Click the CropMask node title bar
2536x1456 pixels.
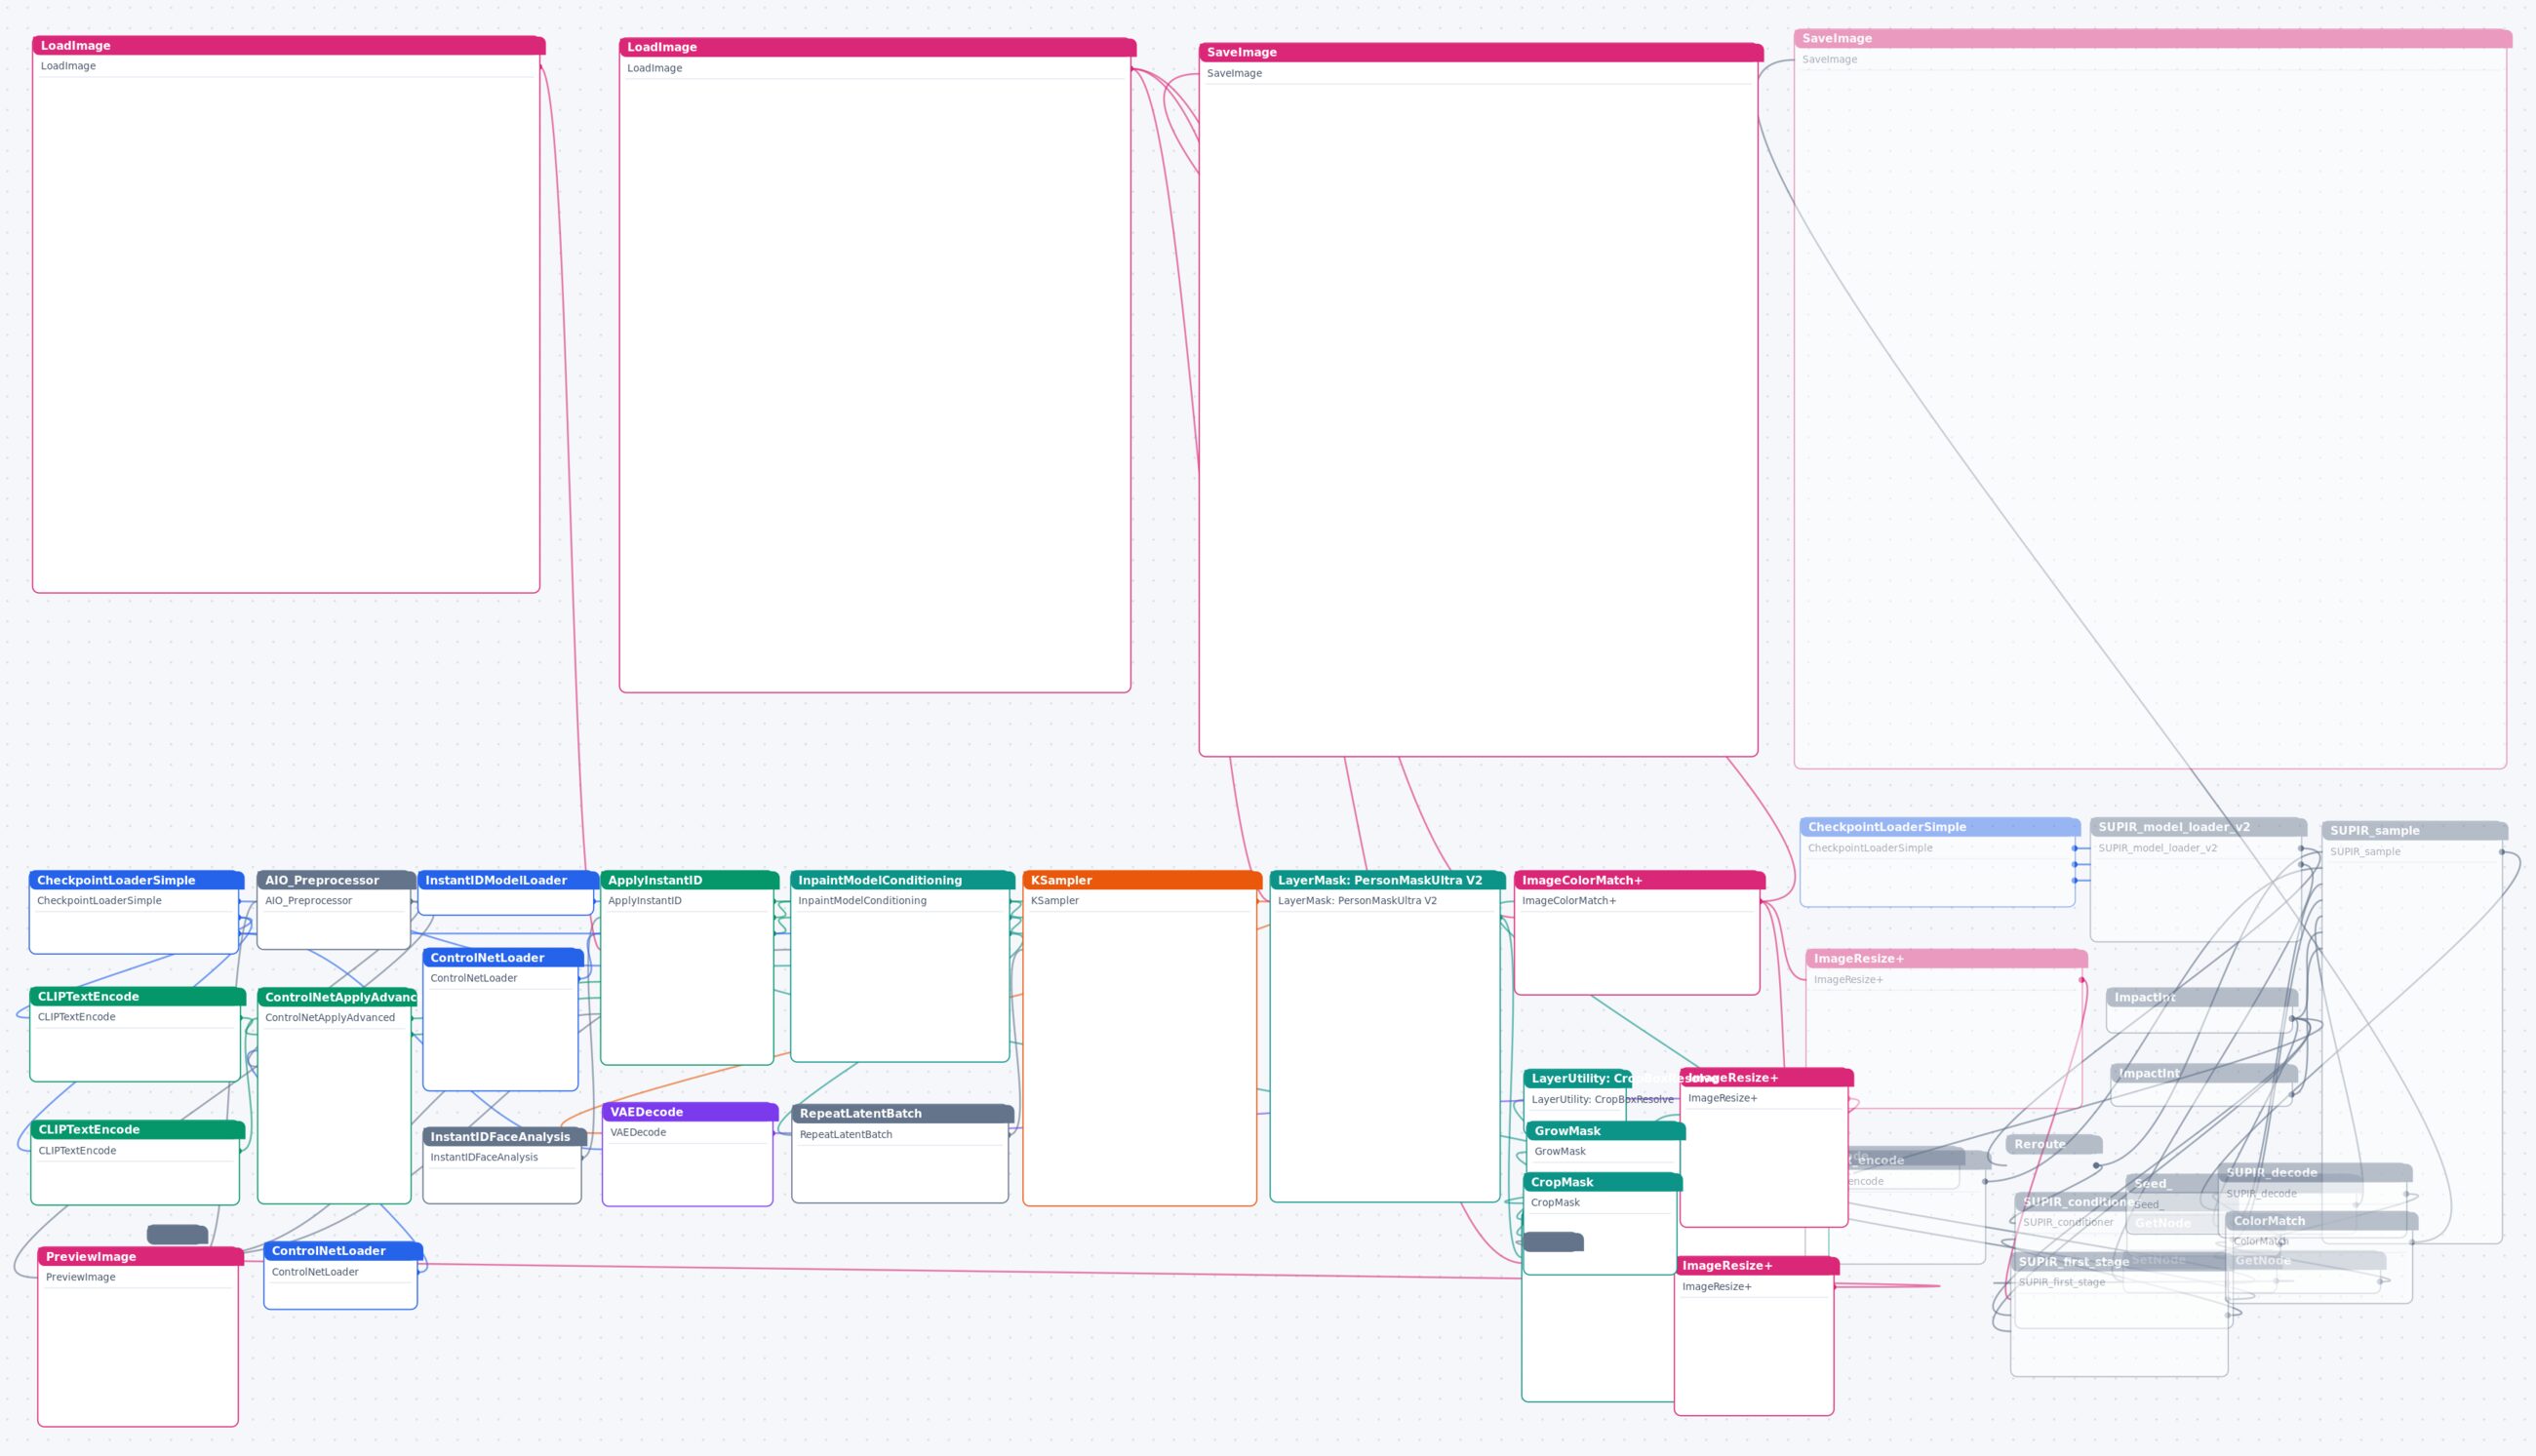(x=1601, y=1182)
